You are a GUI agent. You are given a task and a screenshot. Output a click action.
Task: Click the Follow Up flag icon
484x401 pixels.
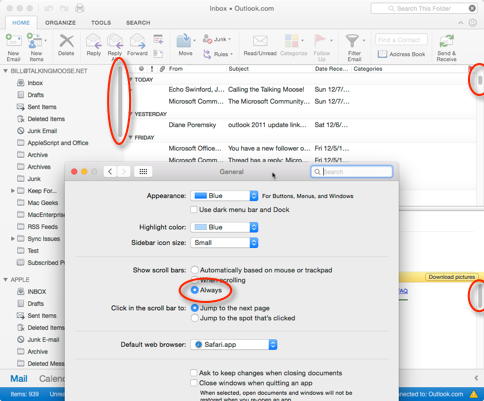pyautogui.click(x=320, y=40)
